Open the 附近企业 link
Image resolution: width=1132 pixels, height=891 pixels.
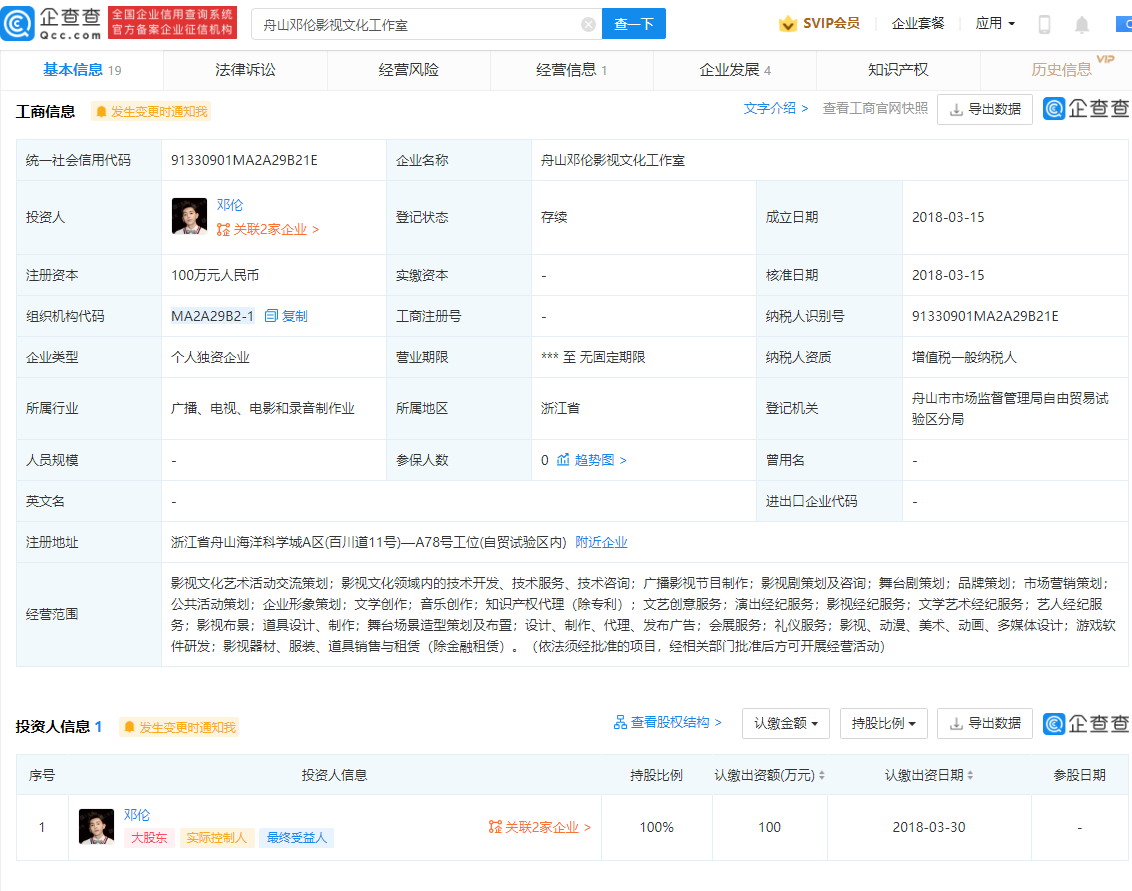click(601, 542)
